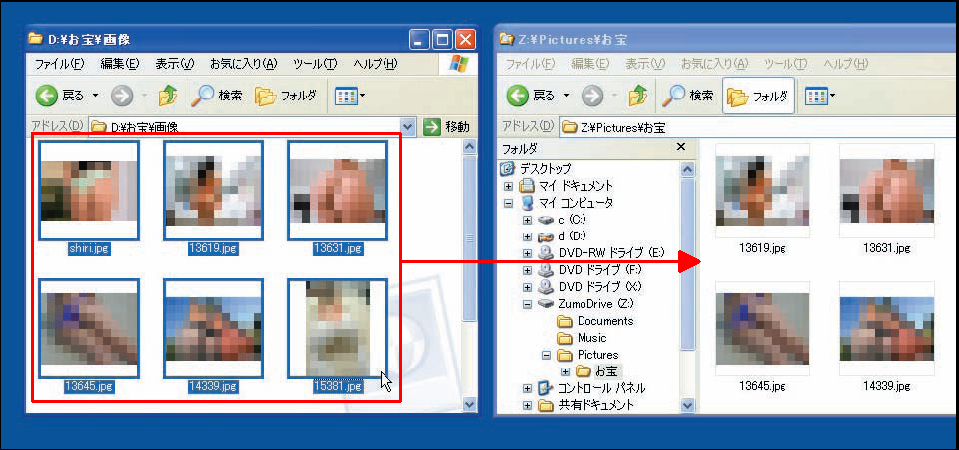Image resolution: width=959 pixels, height=450 pixels.
Task: Open ヘルプ(H) menu in left window
Action: (375, 64)
